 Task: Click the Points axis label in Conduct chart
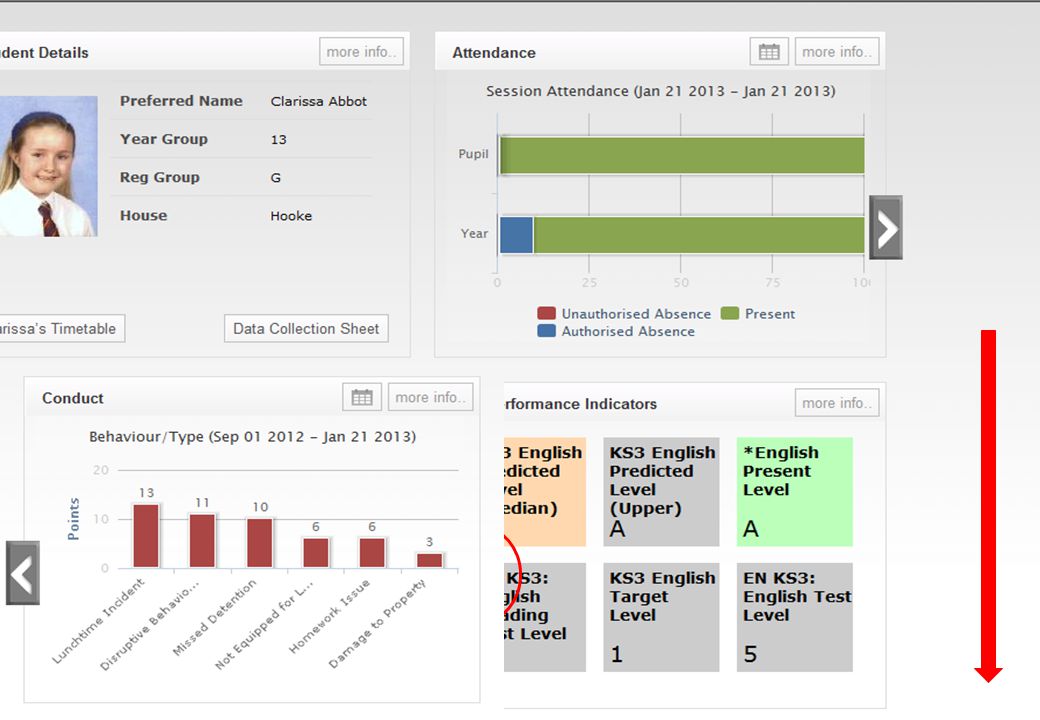pyautogui.click(x=74, y=519)
